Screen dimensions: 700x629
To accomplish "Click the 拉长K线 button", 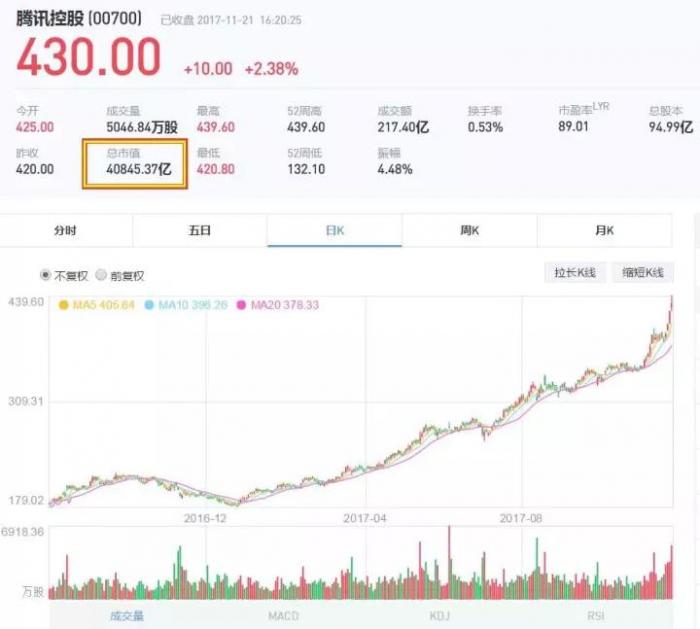I will point(575,272).
